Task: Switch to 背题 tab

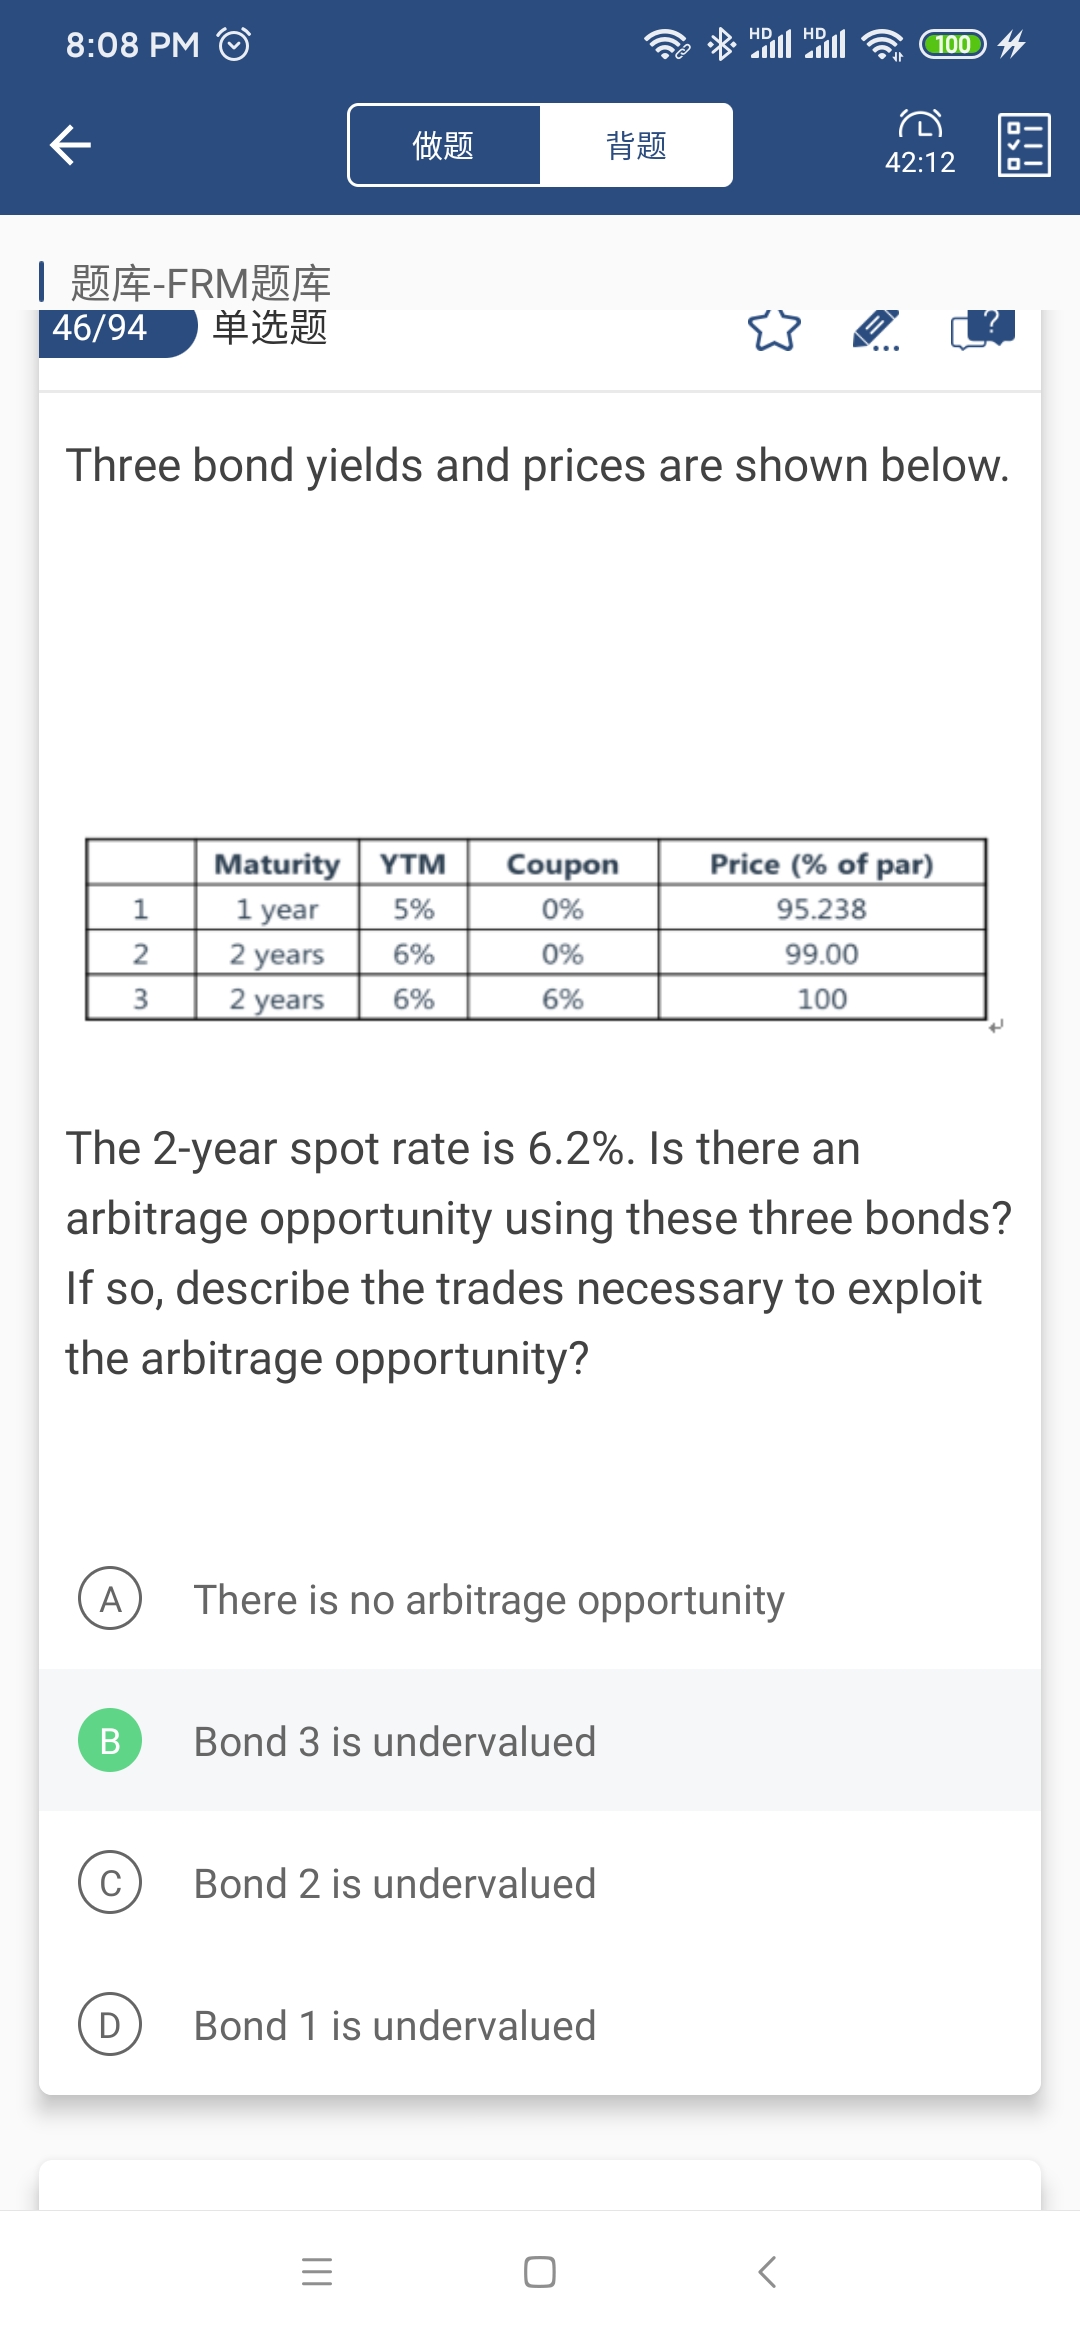Action: coord(636,145)
